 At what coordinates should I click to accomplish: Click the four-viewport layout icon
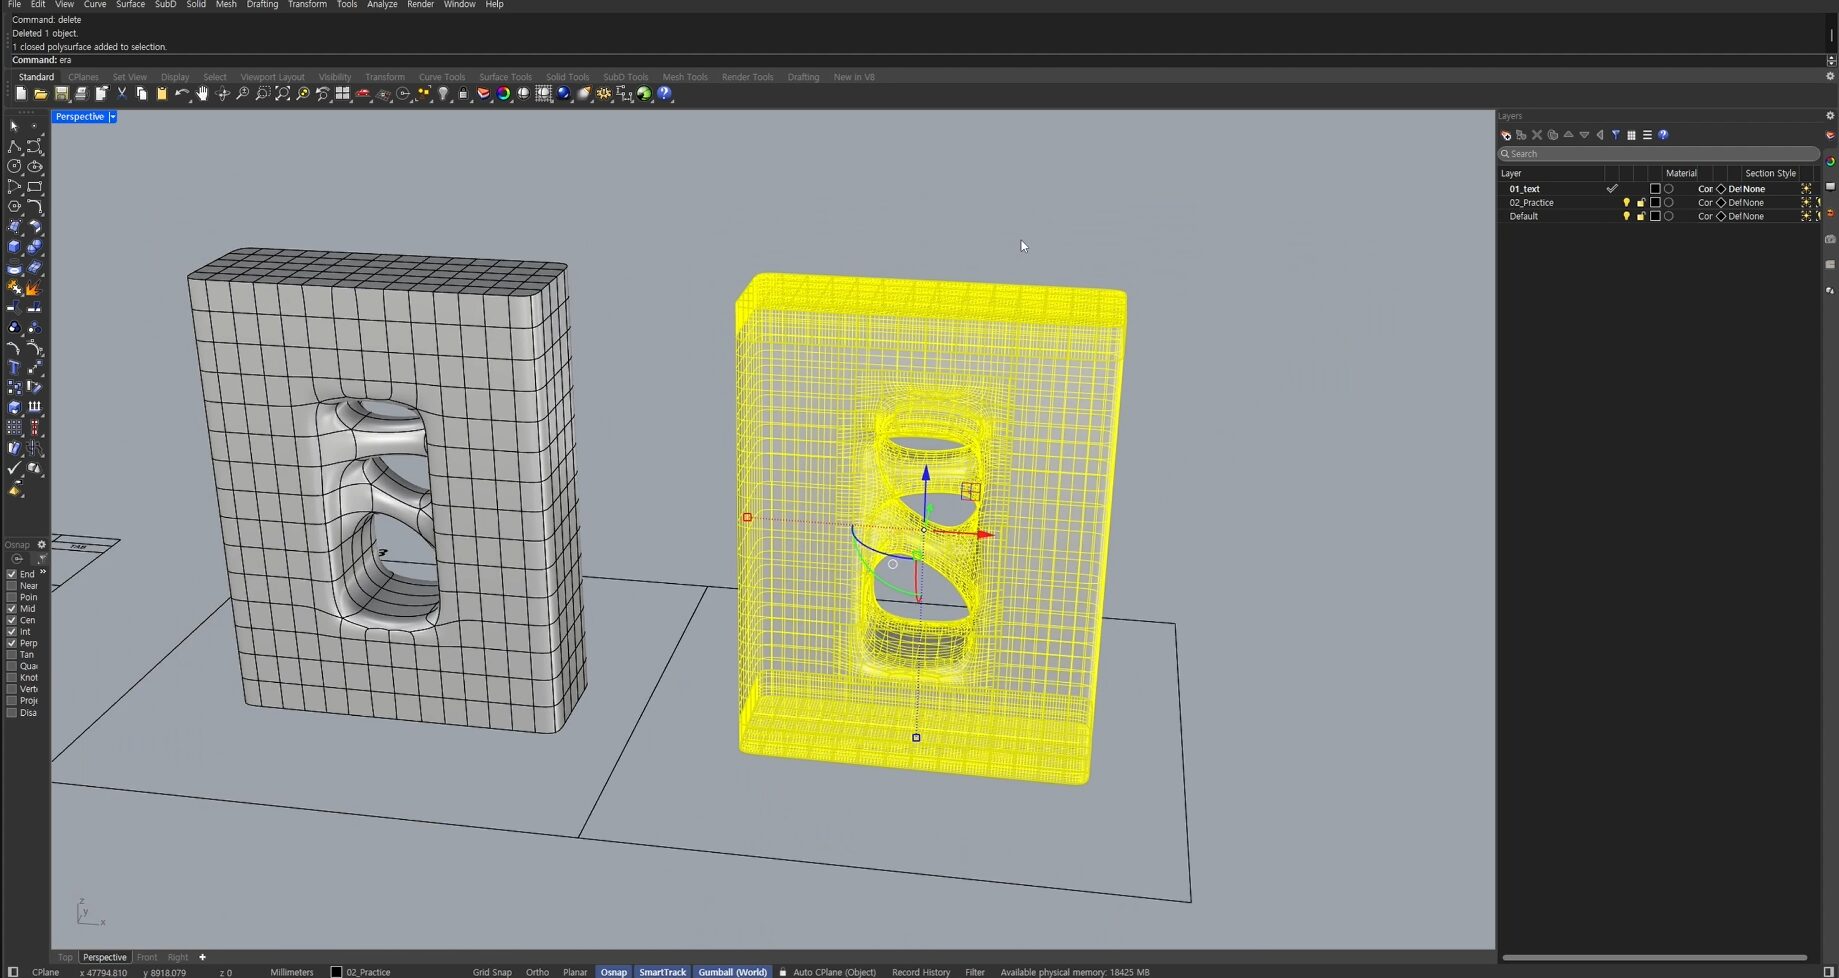pos(343,93)
